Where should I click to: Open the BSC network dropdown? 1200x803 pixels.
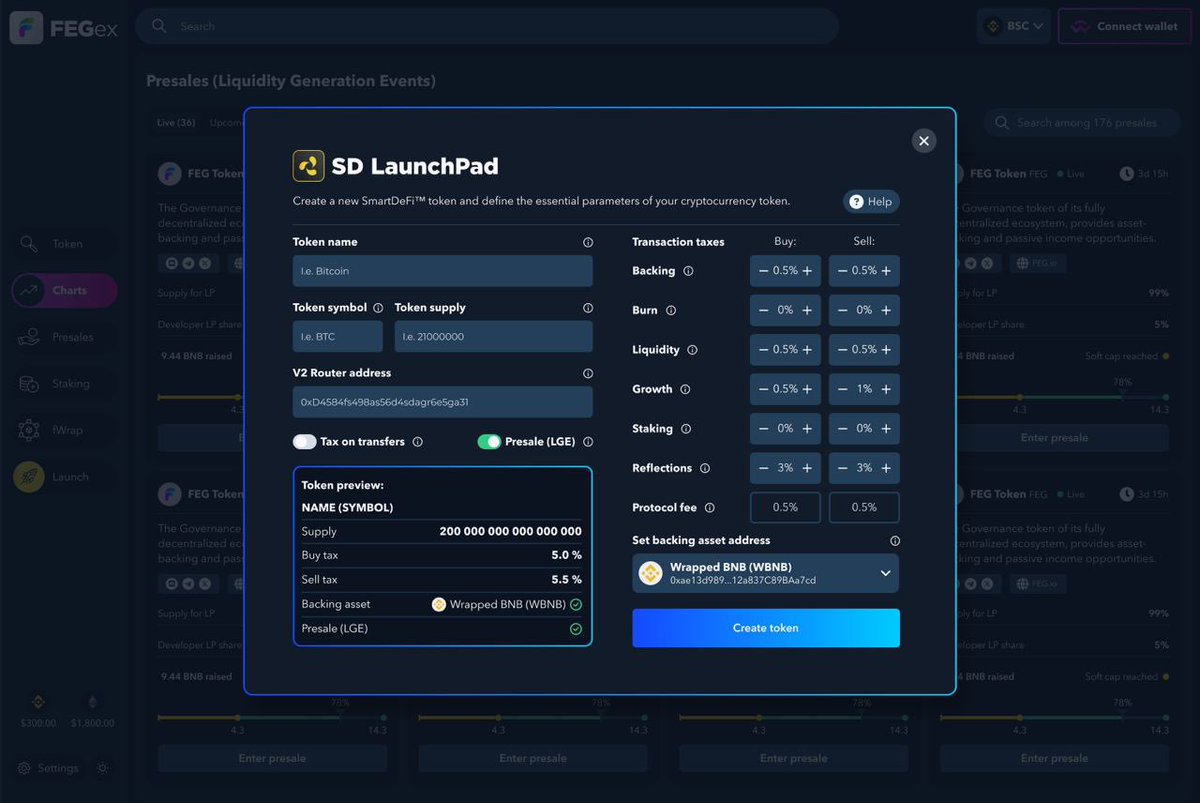pos(1014,26)
